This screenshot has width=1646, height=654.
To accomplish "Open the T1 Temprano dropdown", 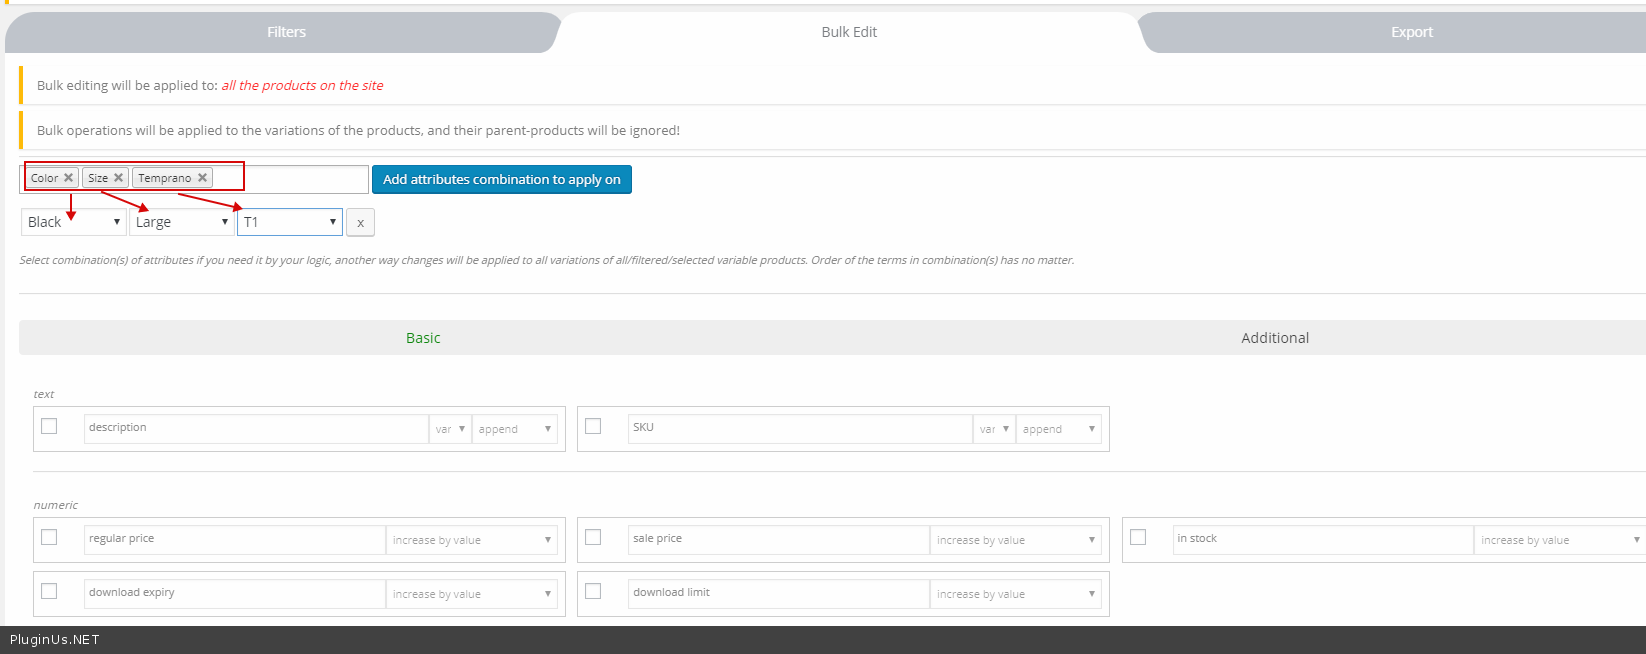I will [289, 222].
